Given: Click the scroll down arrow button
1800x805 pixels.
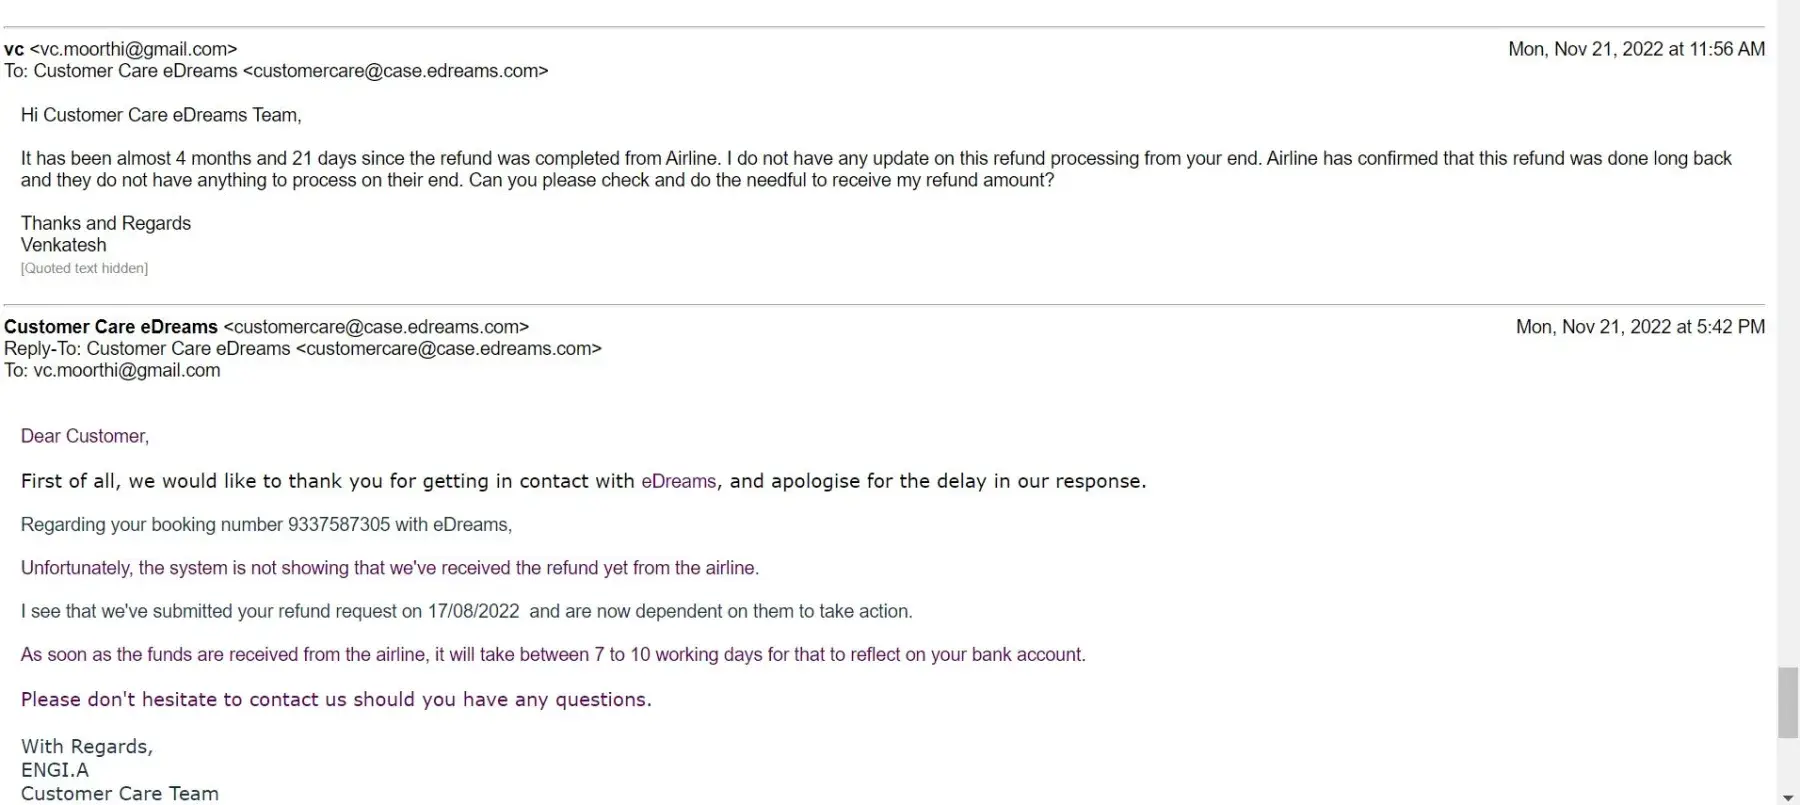Looking at the screenshot, I should point(1788,798).
